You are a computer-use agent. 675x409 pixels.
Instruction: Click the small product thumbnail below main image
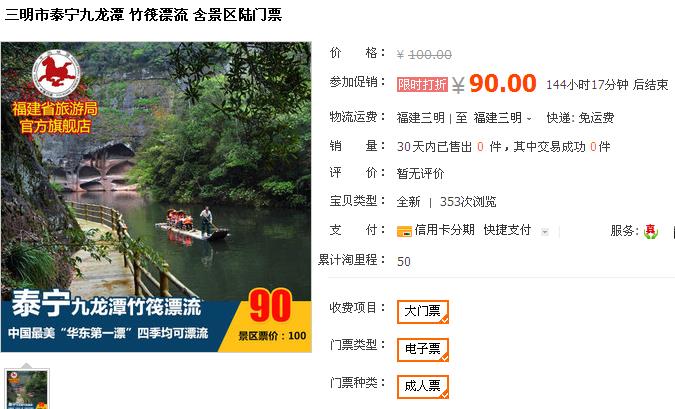[27, 388]
